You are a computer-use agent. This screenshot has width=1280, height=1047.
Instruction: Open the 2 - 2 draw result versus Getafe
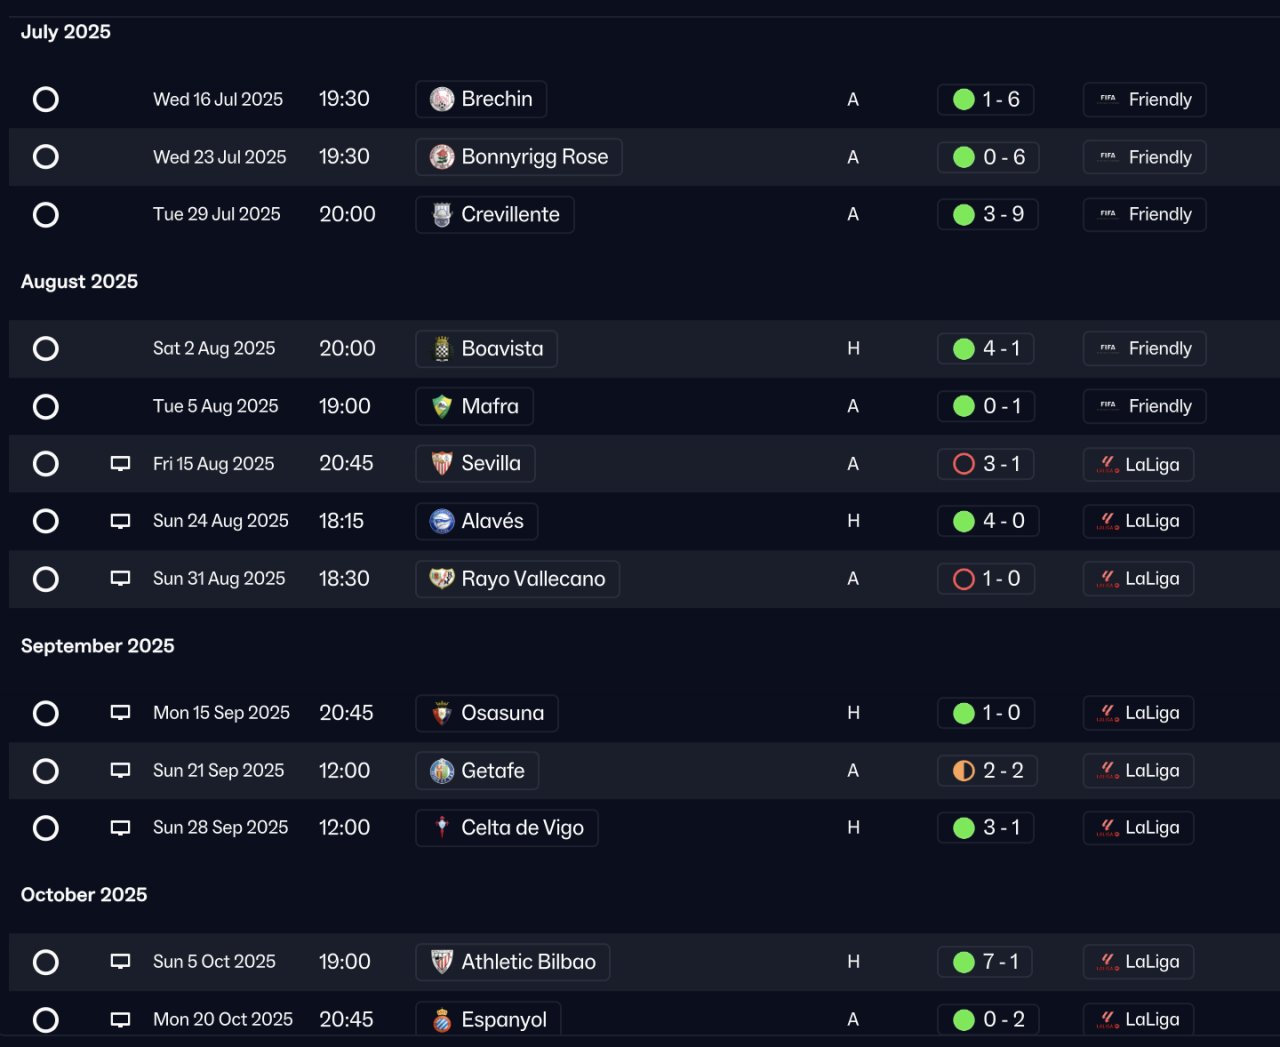click(x=988, y=771)
